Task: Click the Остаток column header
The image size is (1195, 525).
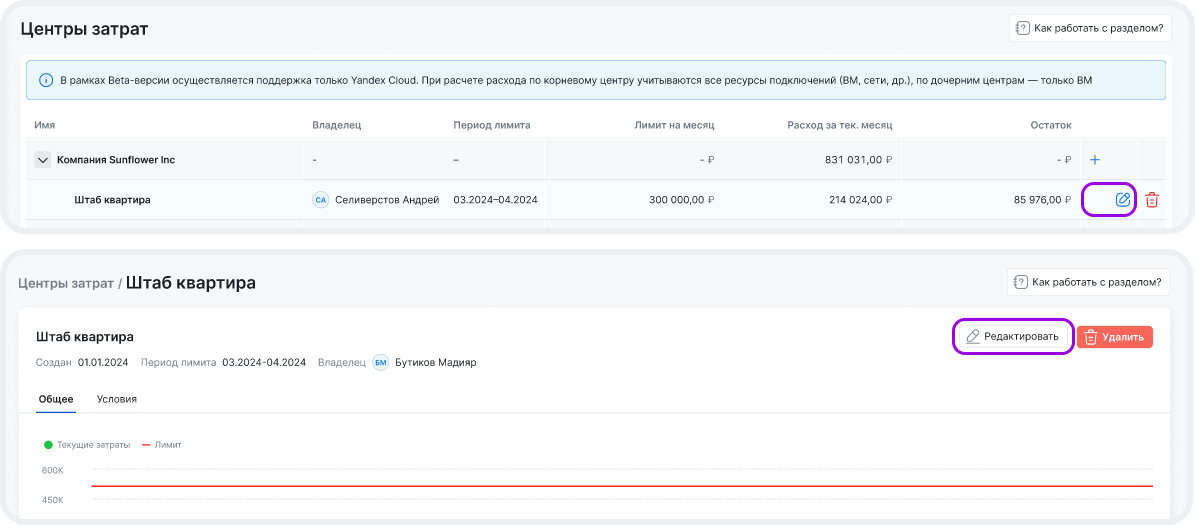Action: (1050, 126)
